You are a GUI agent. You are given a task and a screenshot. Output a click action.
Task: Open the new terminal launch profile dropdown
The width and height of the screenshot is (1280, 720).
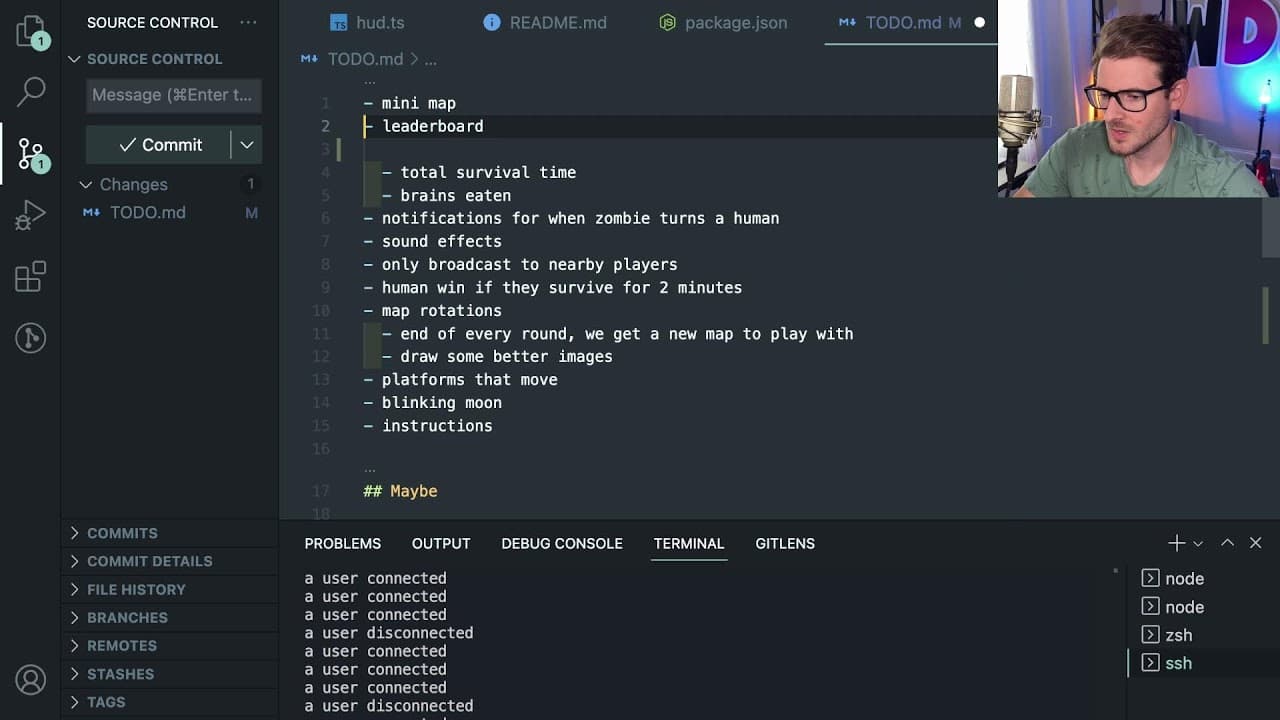1198,543
